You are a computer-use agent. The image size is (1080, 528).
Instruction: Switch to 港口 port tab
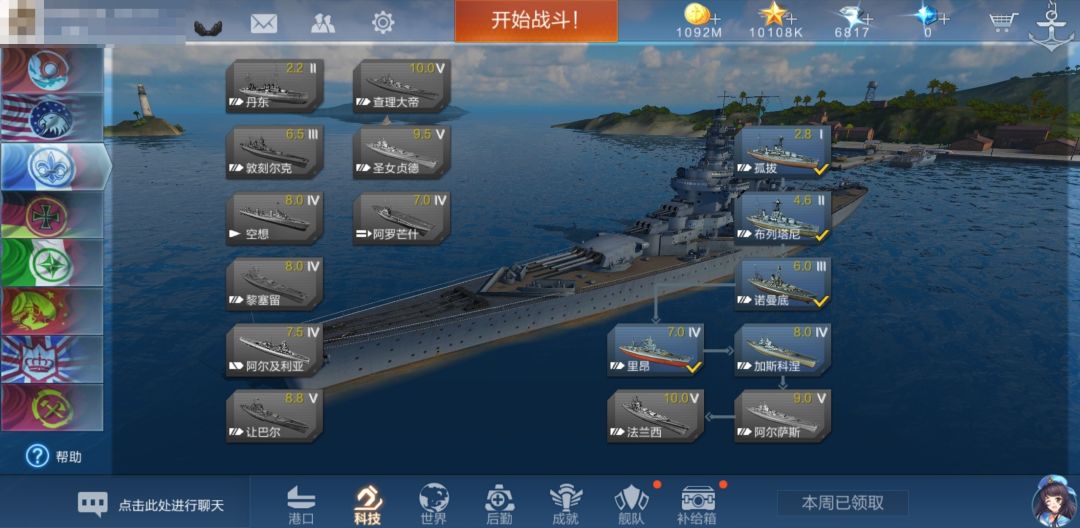301,505
